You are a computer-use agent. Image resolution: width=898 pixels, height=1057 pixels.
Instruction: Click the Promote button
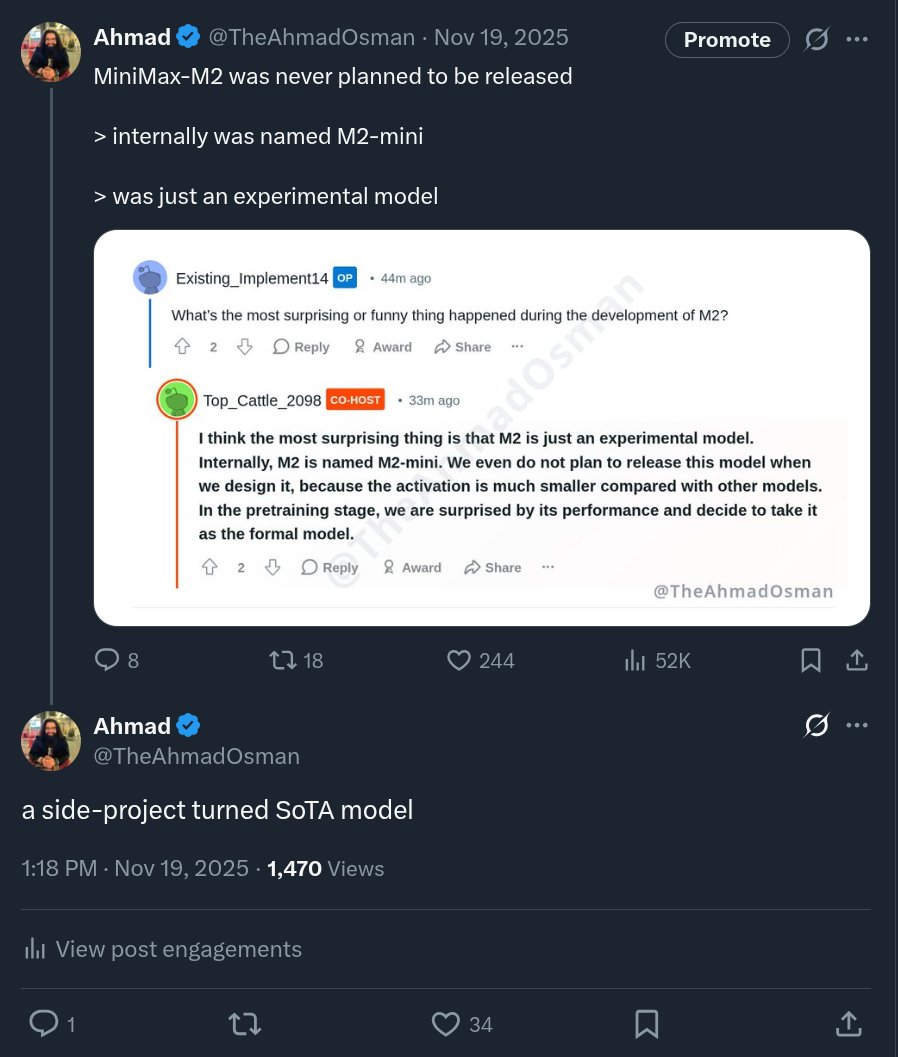727,40
